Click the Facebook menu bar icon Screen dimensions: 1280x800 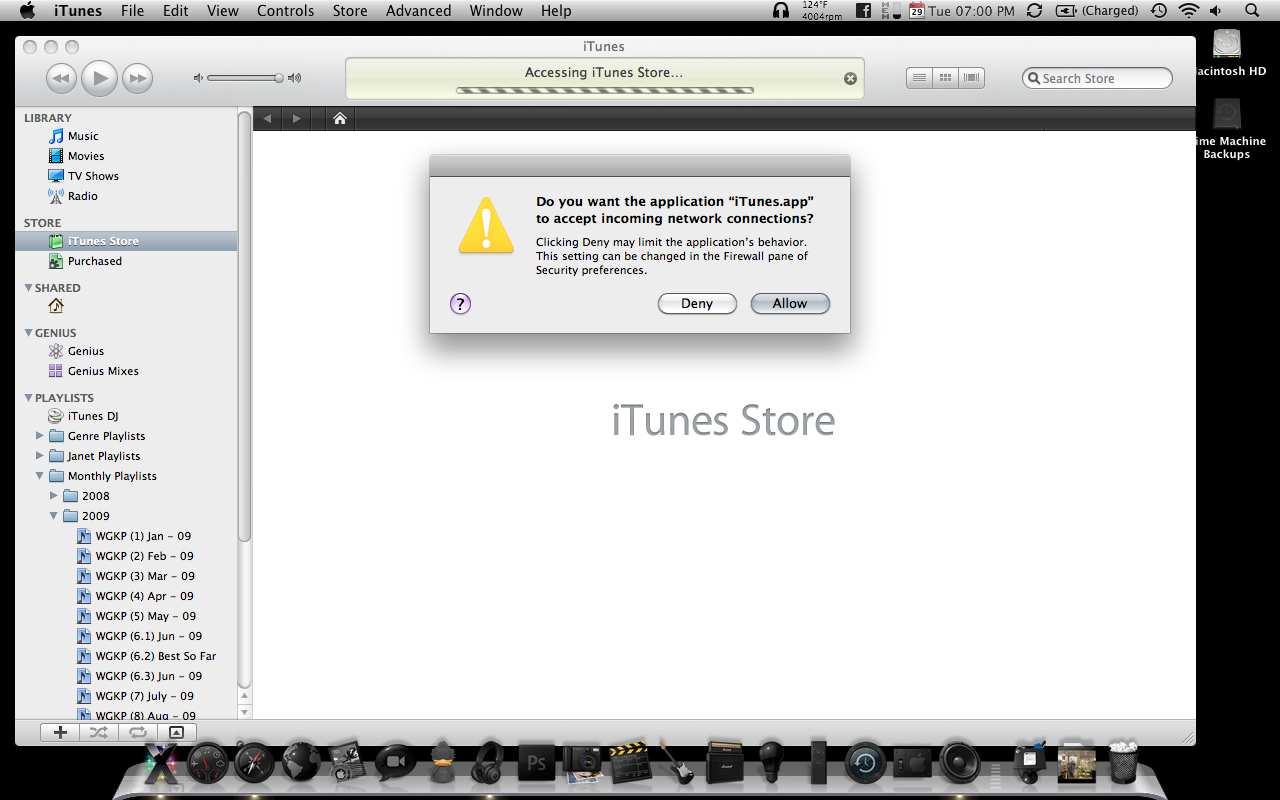(862, 11)
